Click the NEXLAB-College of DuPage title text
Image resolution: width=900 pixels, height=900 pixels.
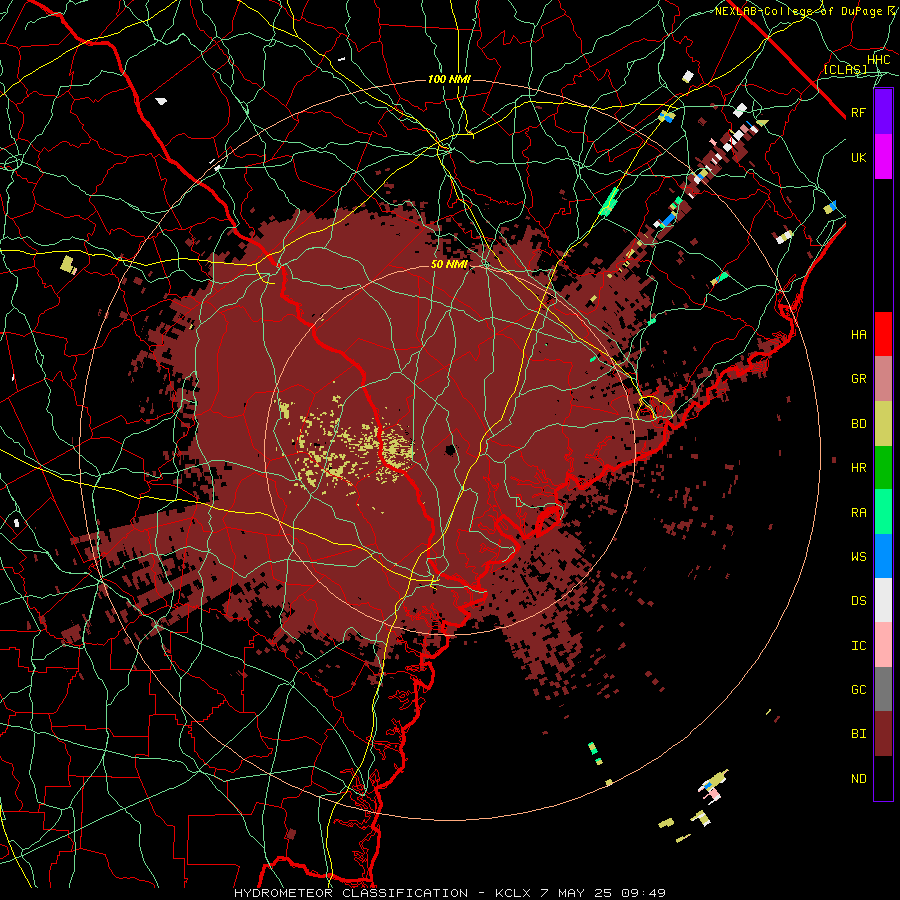(801, 11)
